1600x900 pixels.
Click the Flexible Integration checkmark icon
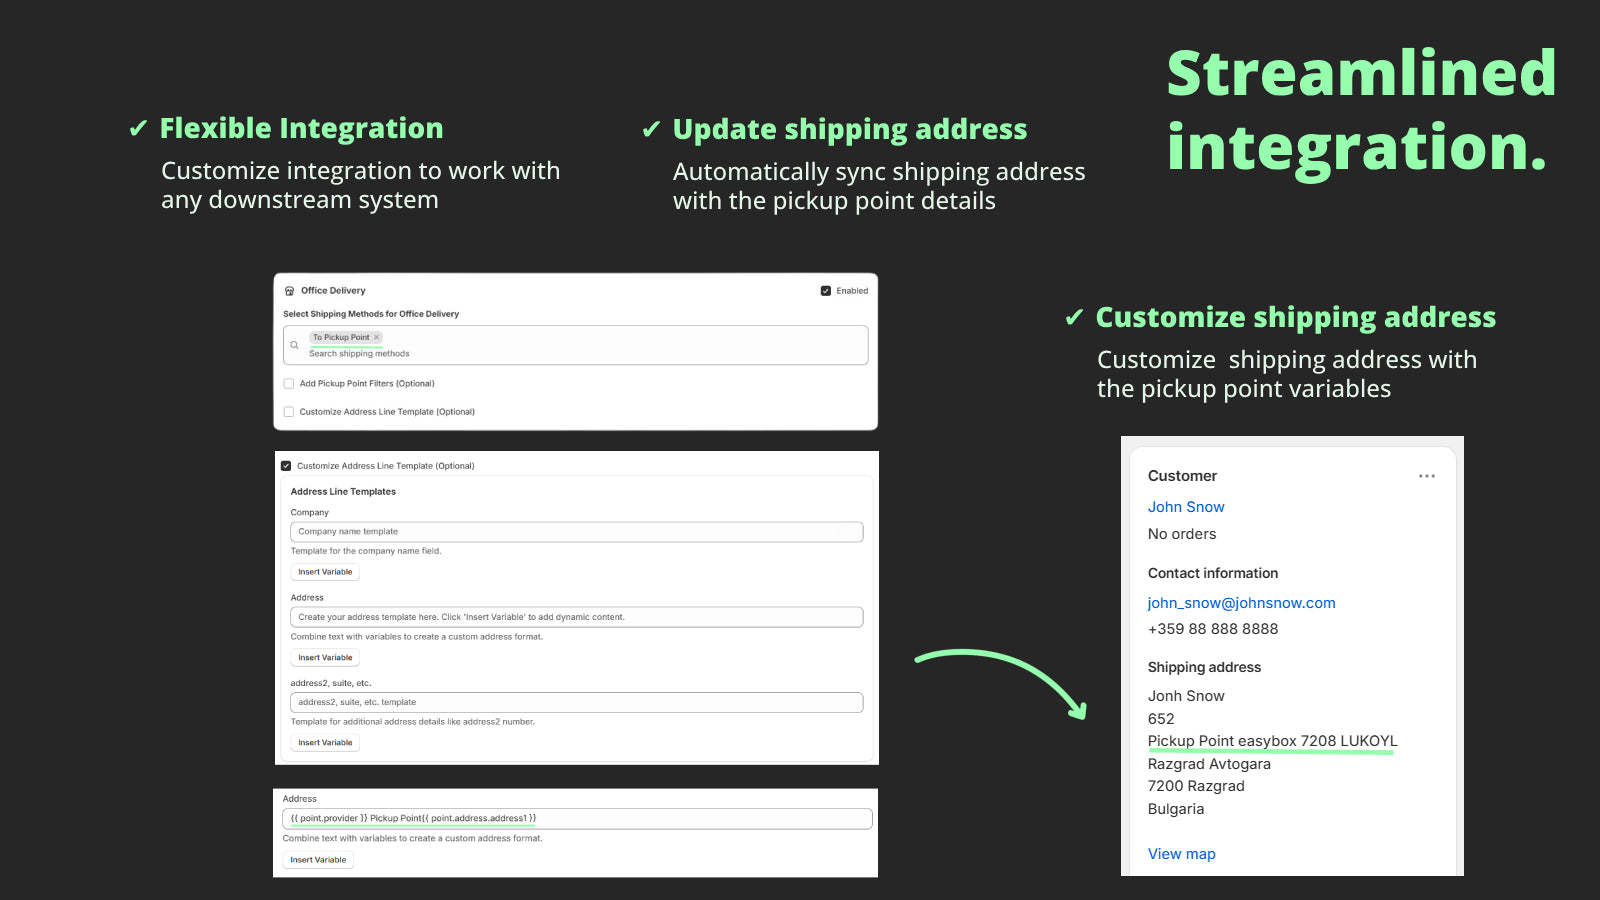pos(138,129)
